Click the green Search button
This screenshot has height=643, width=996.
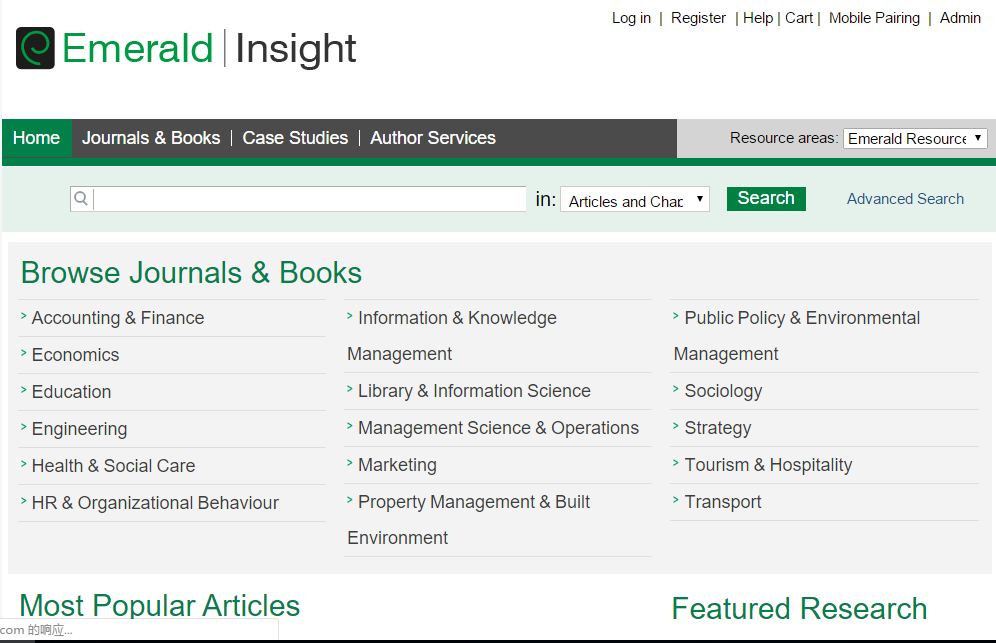click(765, 198)
